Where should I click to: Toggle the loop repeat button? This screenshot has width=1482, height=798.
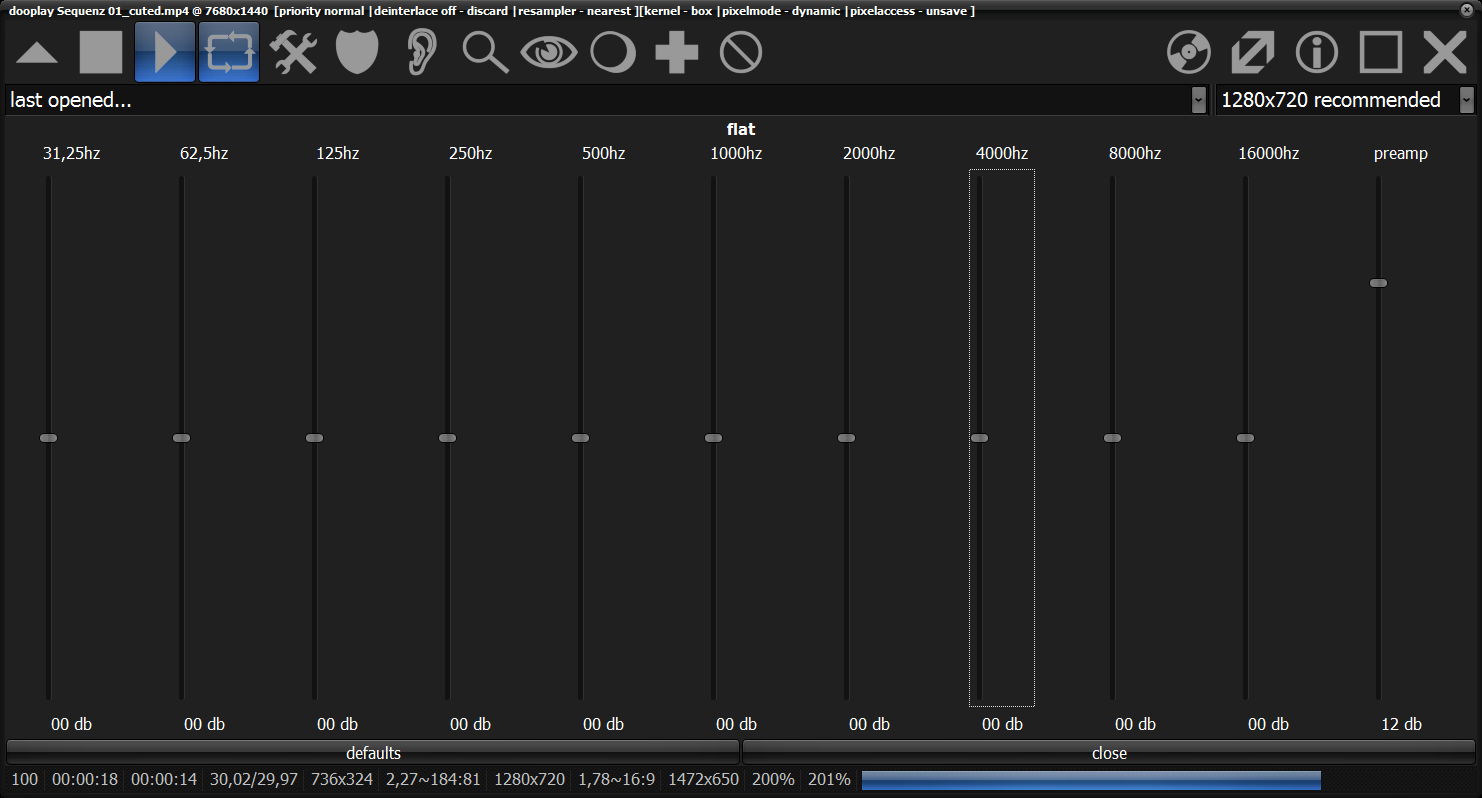tap(229, 53)
